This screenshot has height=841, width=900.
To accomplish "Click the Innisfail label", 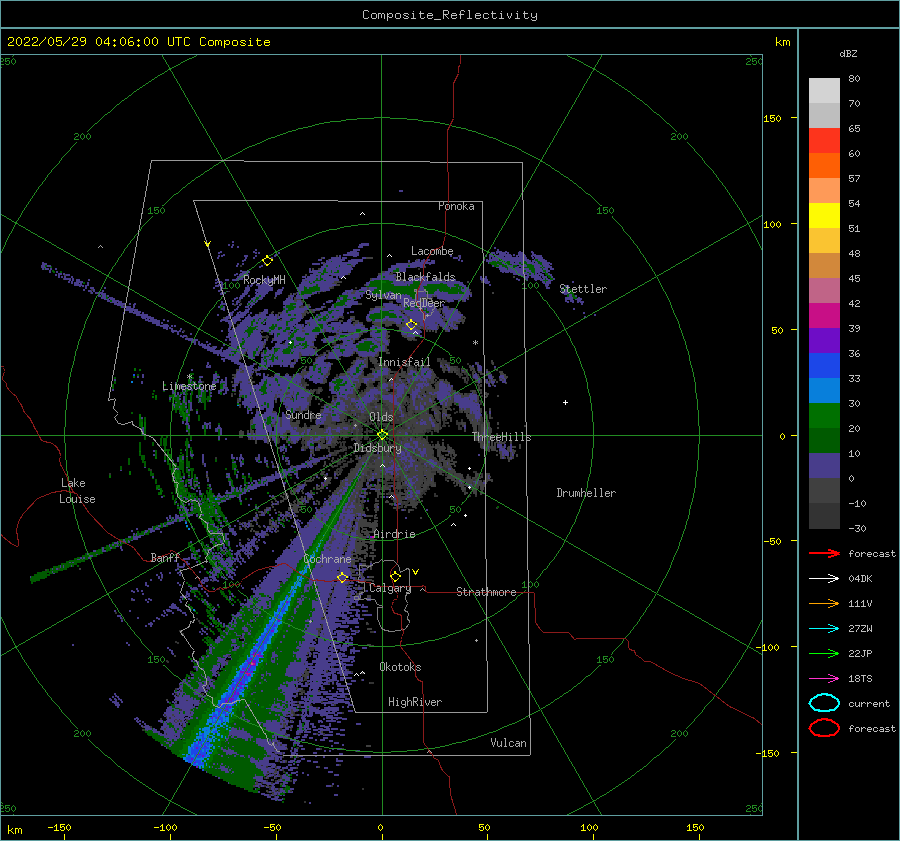I will pos(404,362).
